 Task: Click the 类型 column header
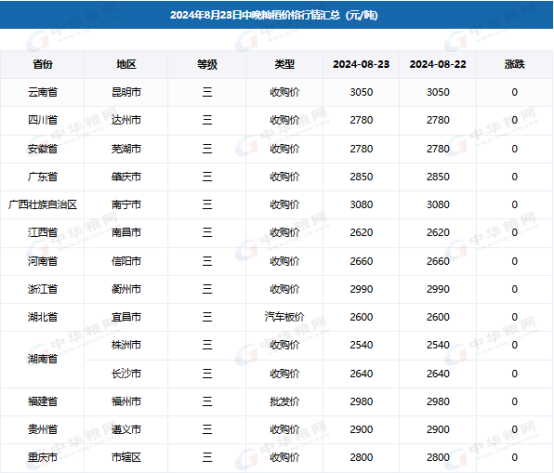284,64
